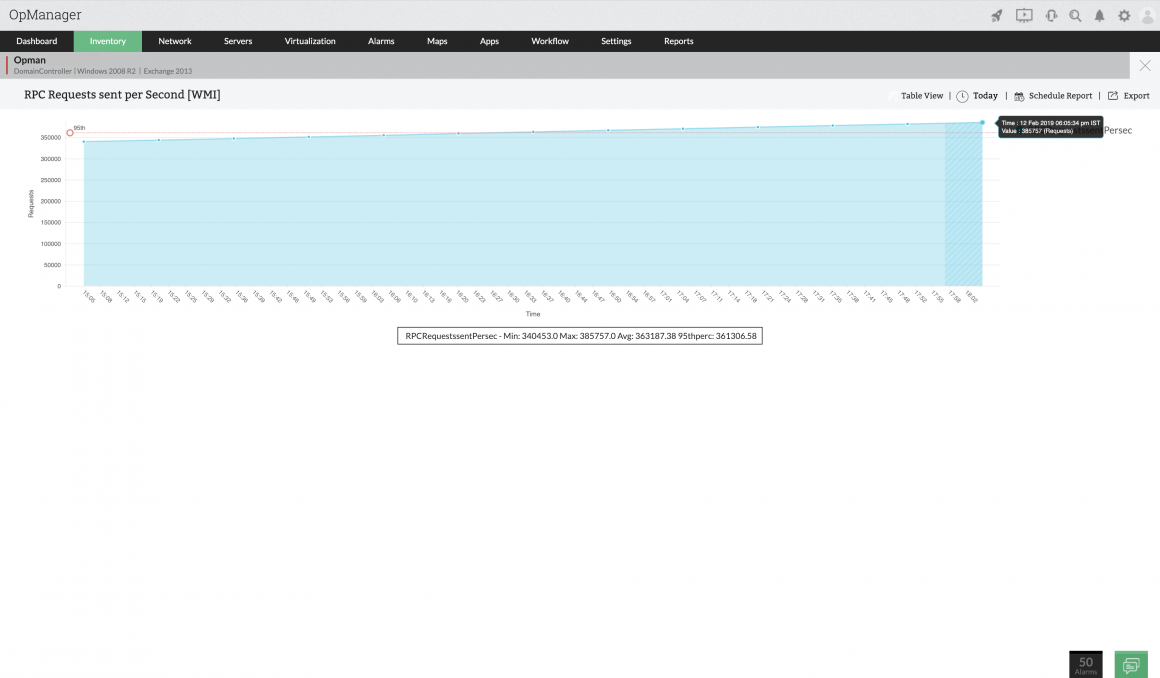Click the rocket quick-start icon
Screen dimensions: 1160x678
[x=997, y=16]
